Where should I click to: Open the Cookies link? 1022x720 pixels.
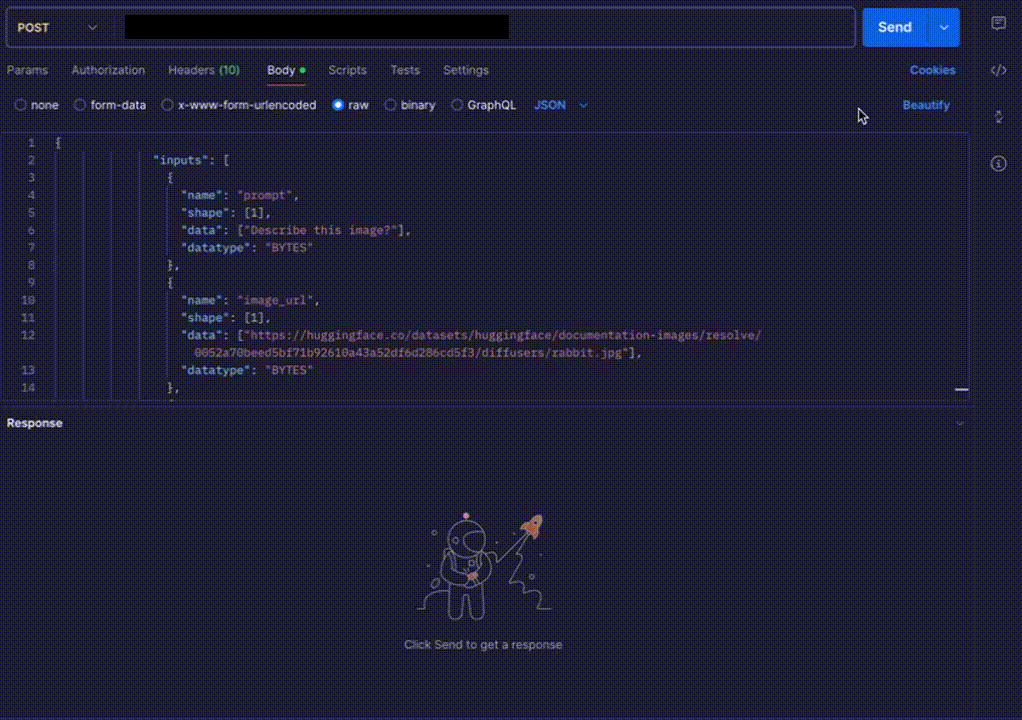(932, 70)
